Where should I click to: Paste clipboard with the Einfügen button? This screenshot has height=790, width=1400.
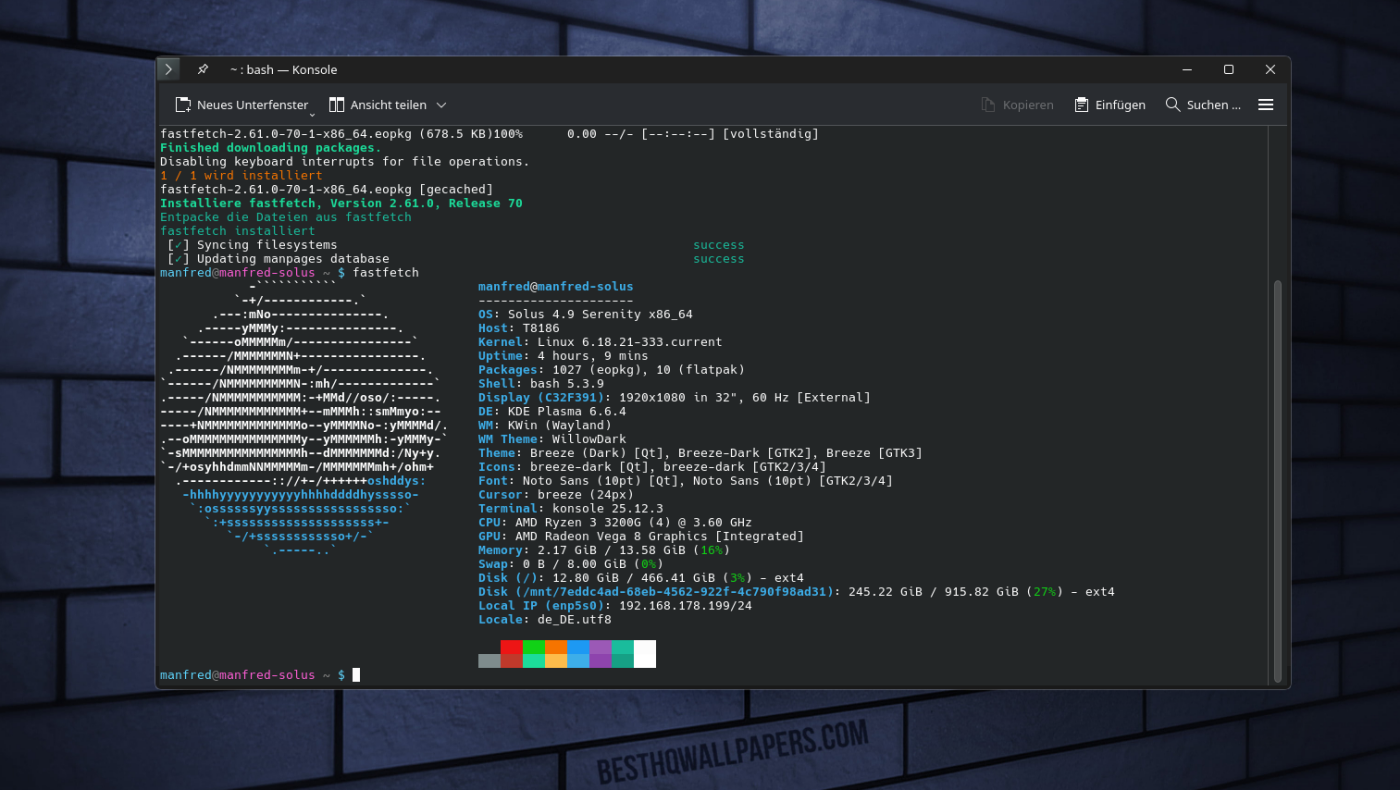tap(1110, 105)
